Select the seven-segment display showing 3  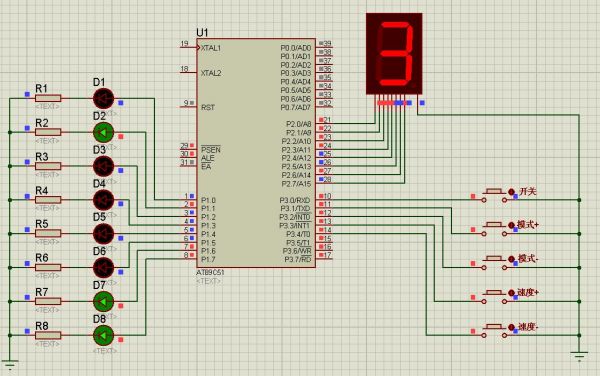(394, 54)
